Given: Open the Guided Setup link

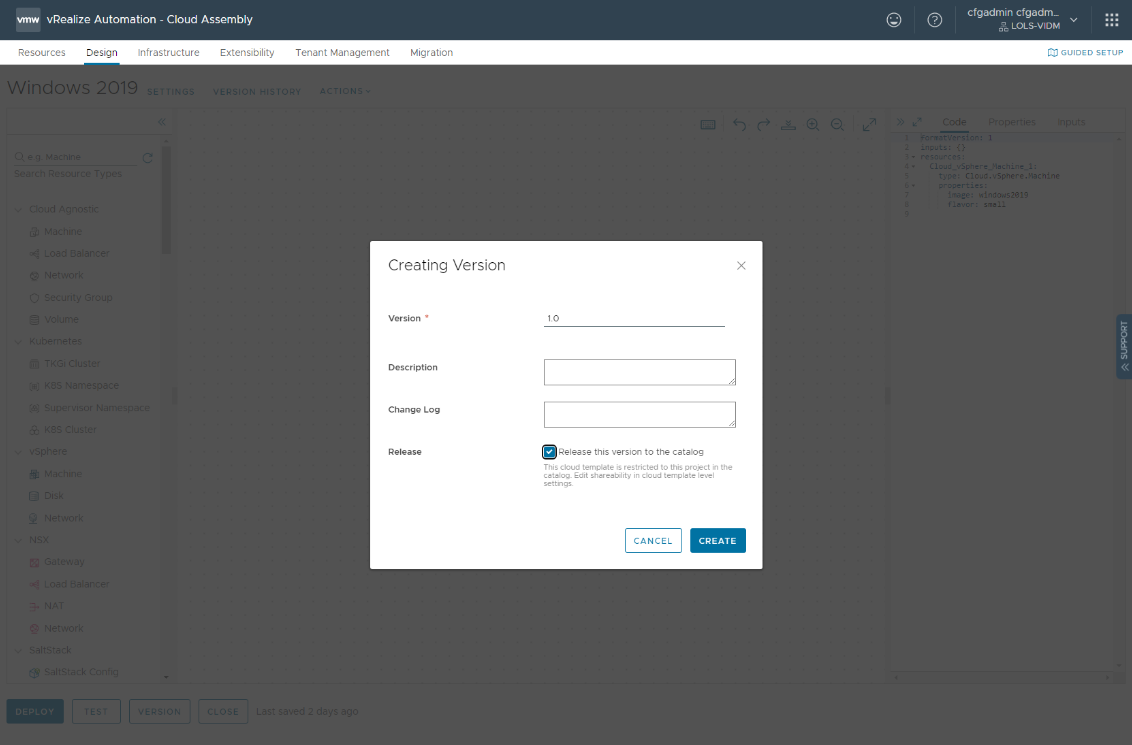Looking at the screenshot, I should (1085, 53).
